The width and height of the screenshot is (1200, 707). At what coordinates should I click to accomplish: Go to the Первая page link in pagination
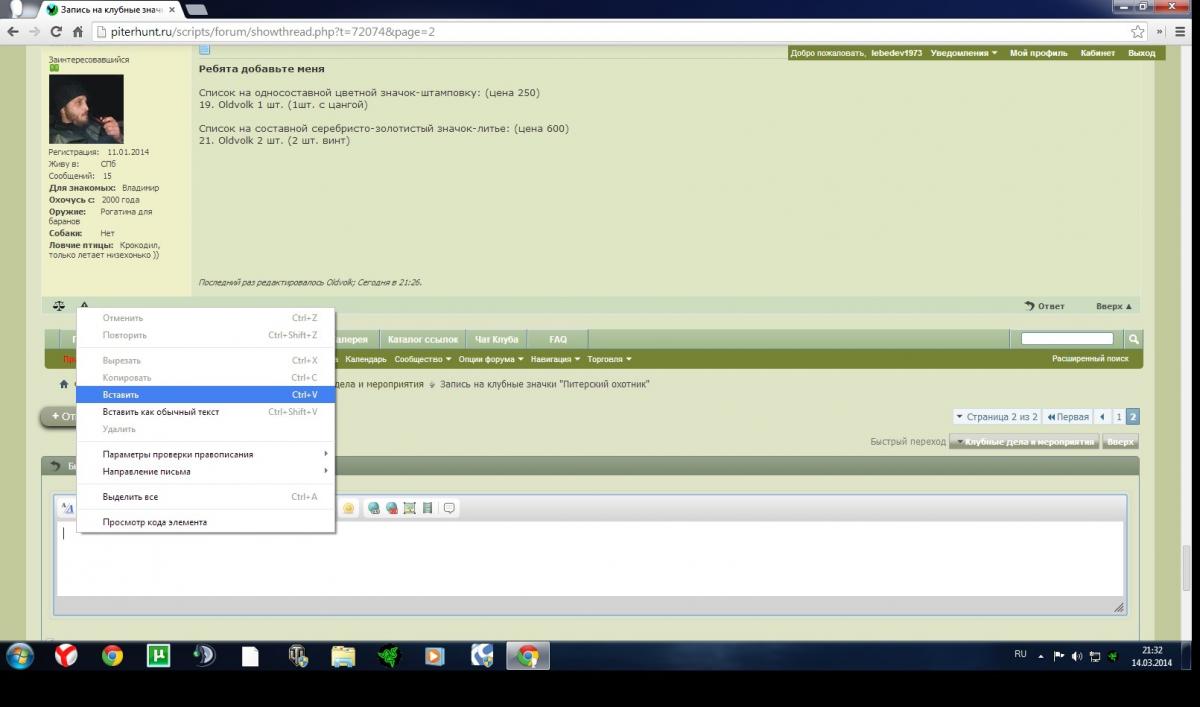pyautogui.click(x=1067, y=416)
